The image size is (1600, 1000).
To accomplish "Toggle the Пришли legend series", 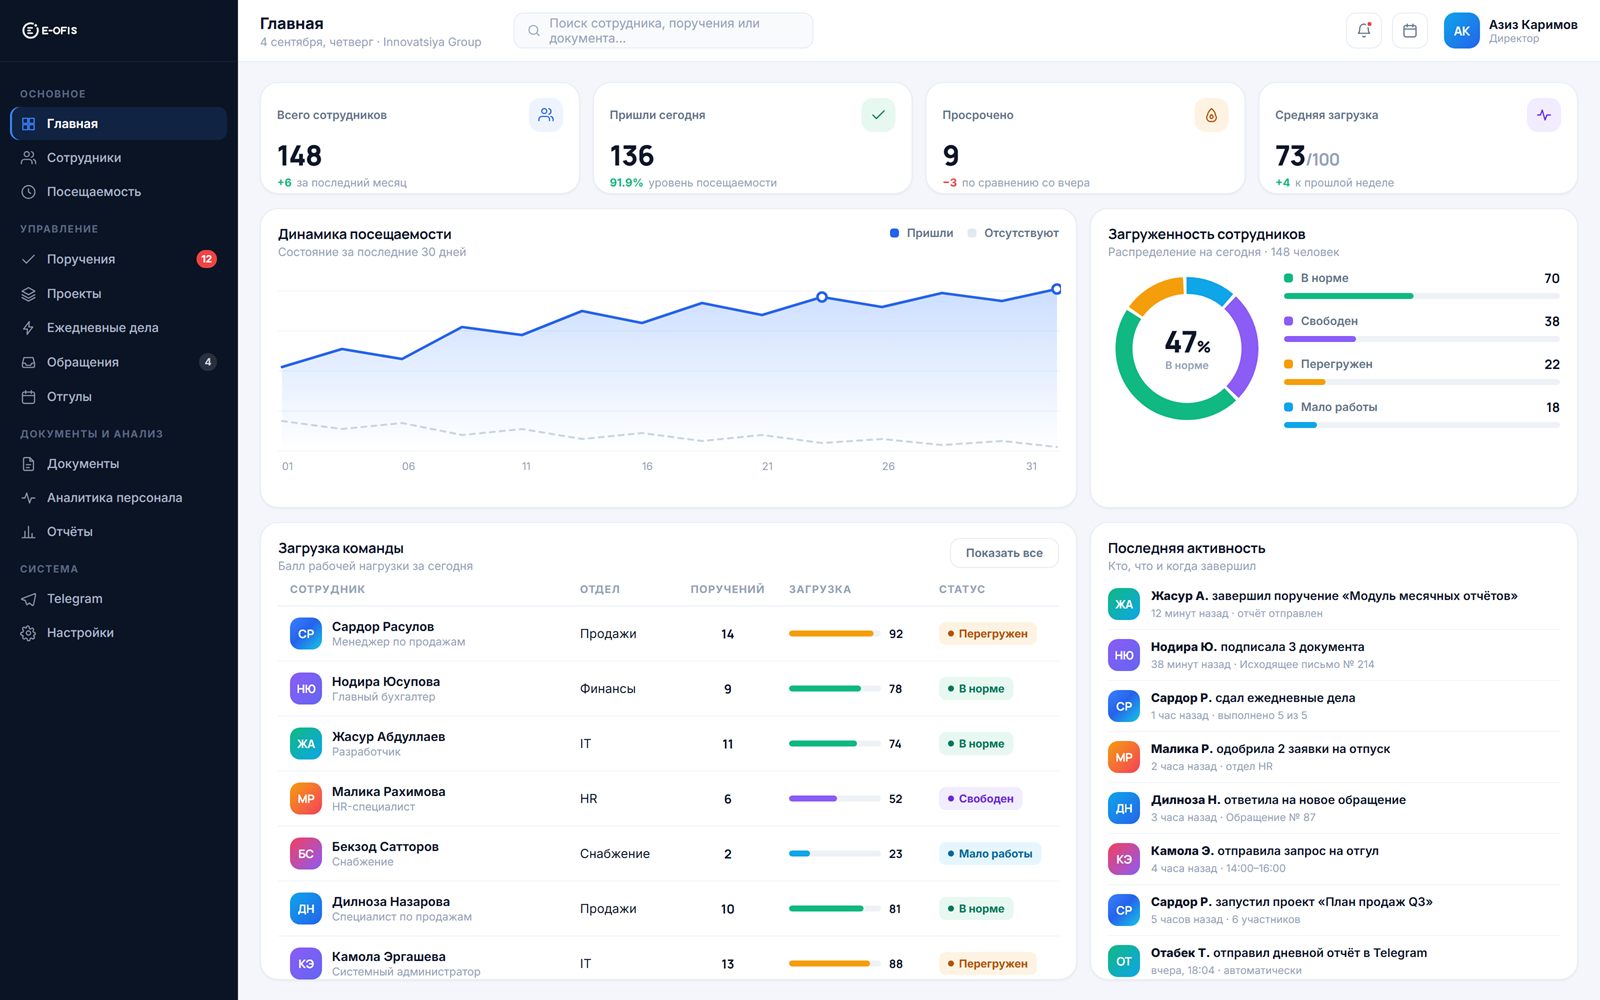I will 921,233.
